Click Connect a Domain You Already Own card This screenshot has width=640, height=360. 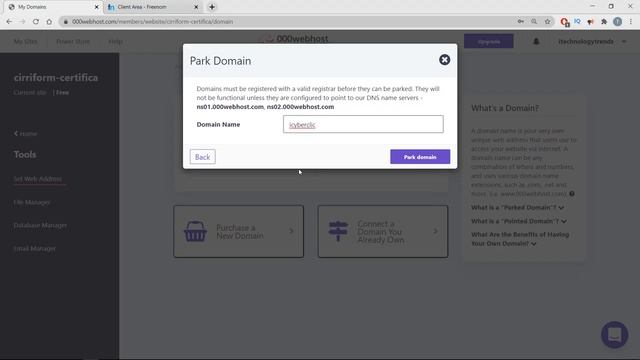(x=383, y=231)
